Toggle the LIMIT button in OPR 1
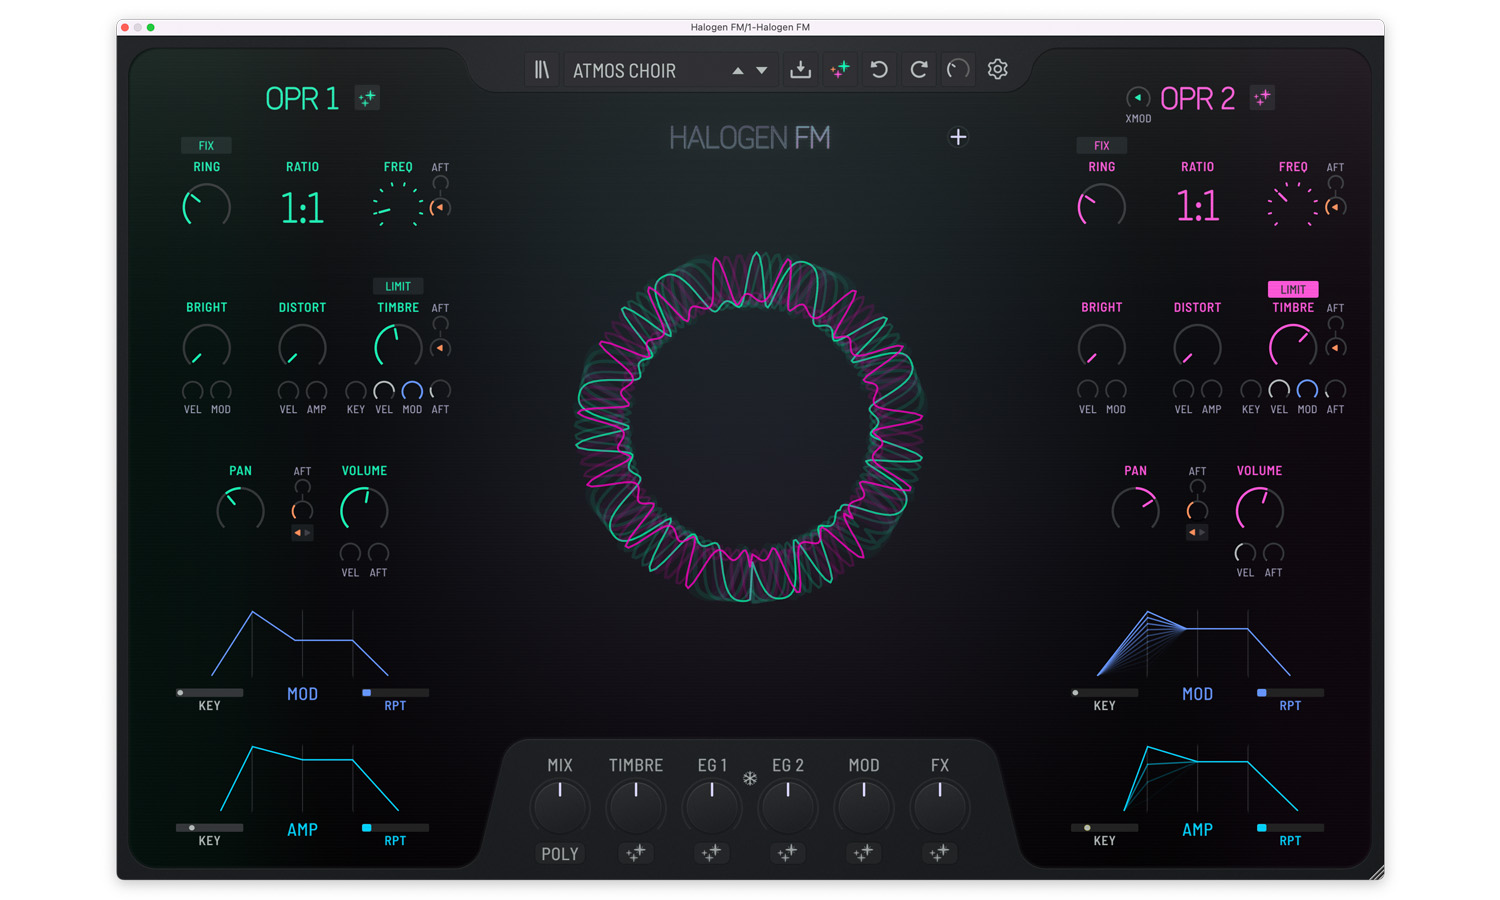The image size is (1500, 900). (x=398, y=287)
